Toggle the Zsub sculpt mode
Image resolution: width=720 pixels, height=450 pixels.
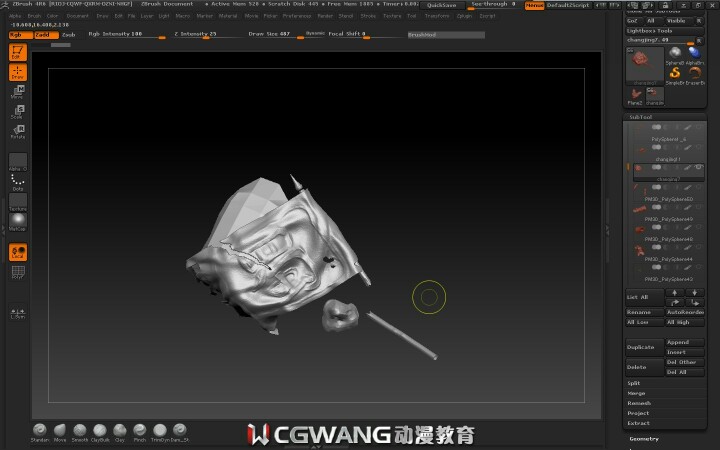tap(69, 35)
